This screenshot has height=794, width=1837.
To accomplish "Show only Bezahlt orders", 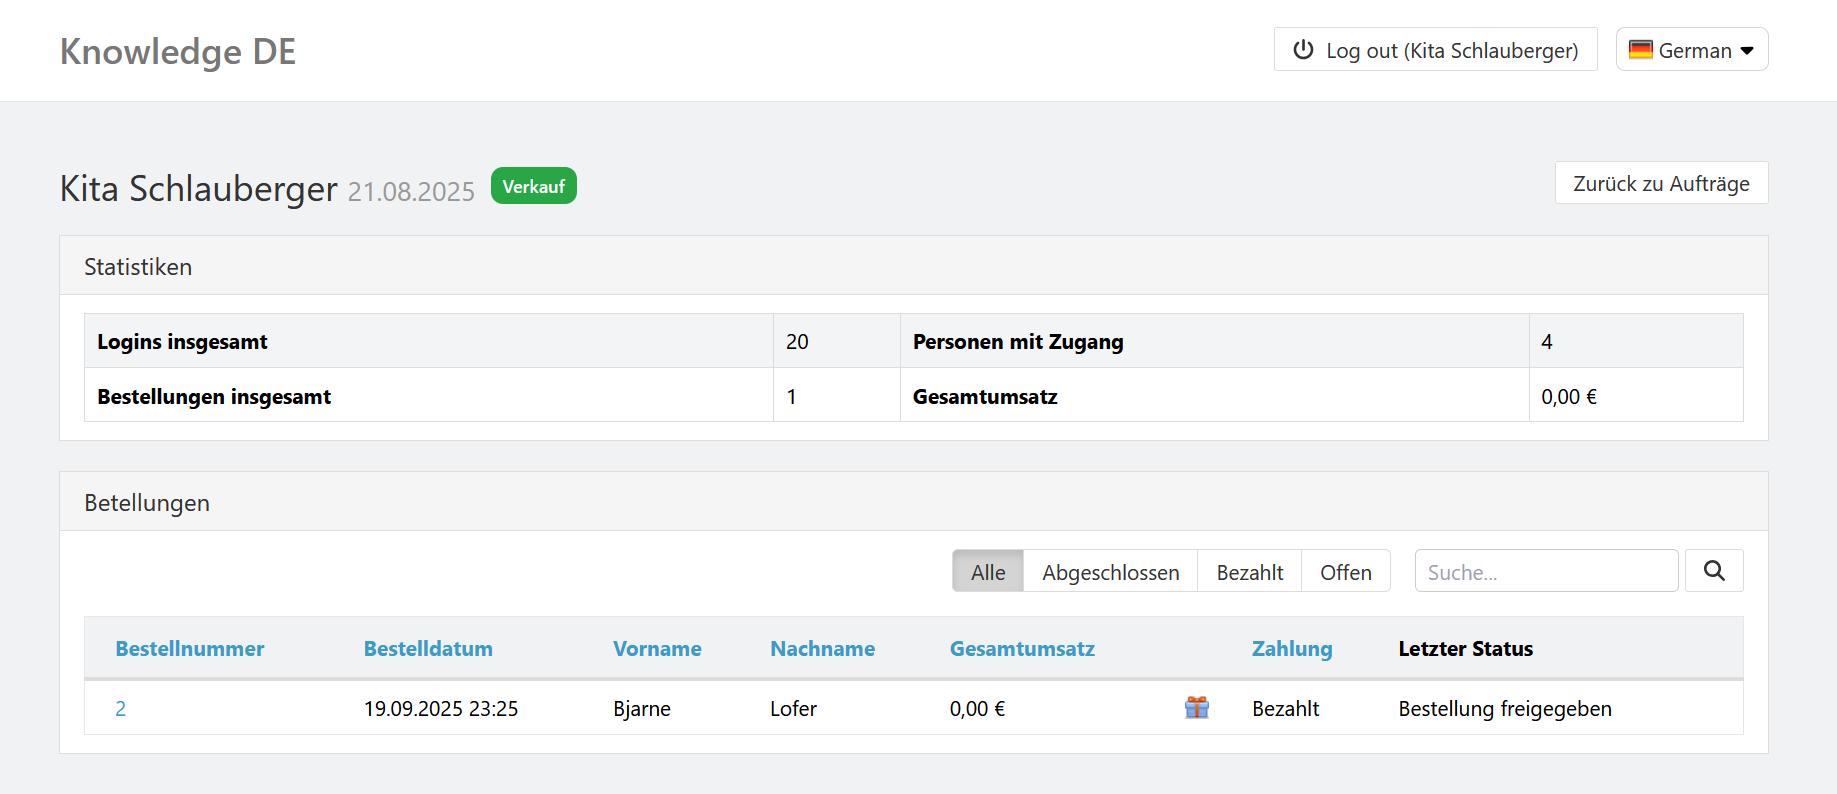I will [x=1250, y=571].
